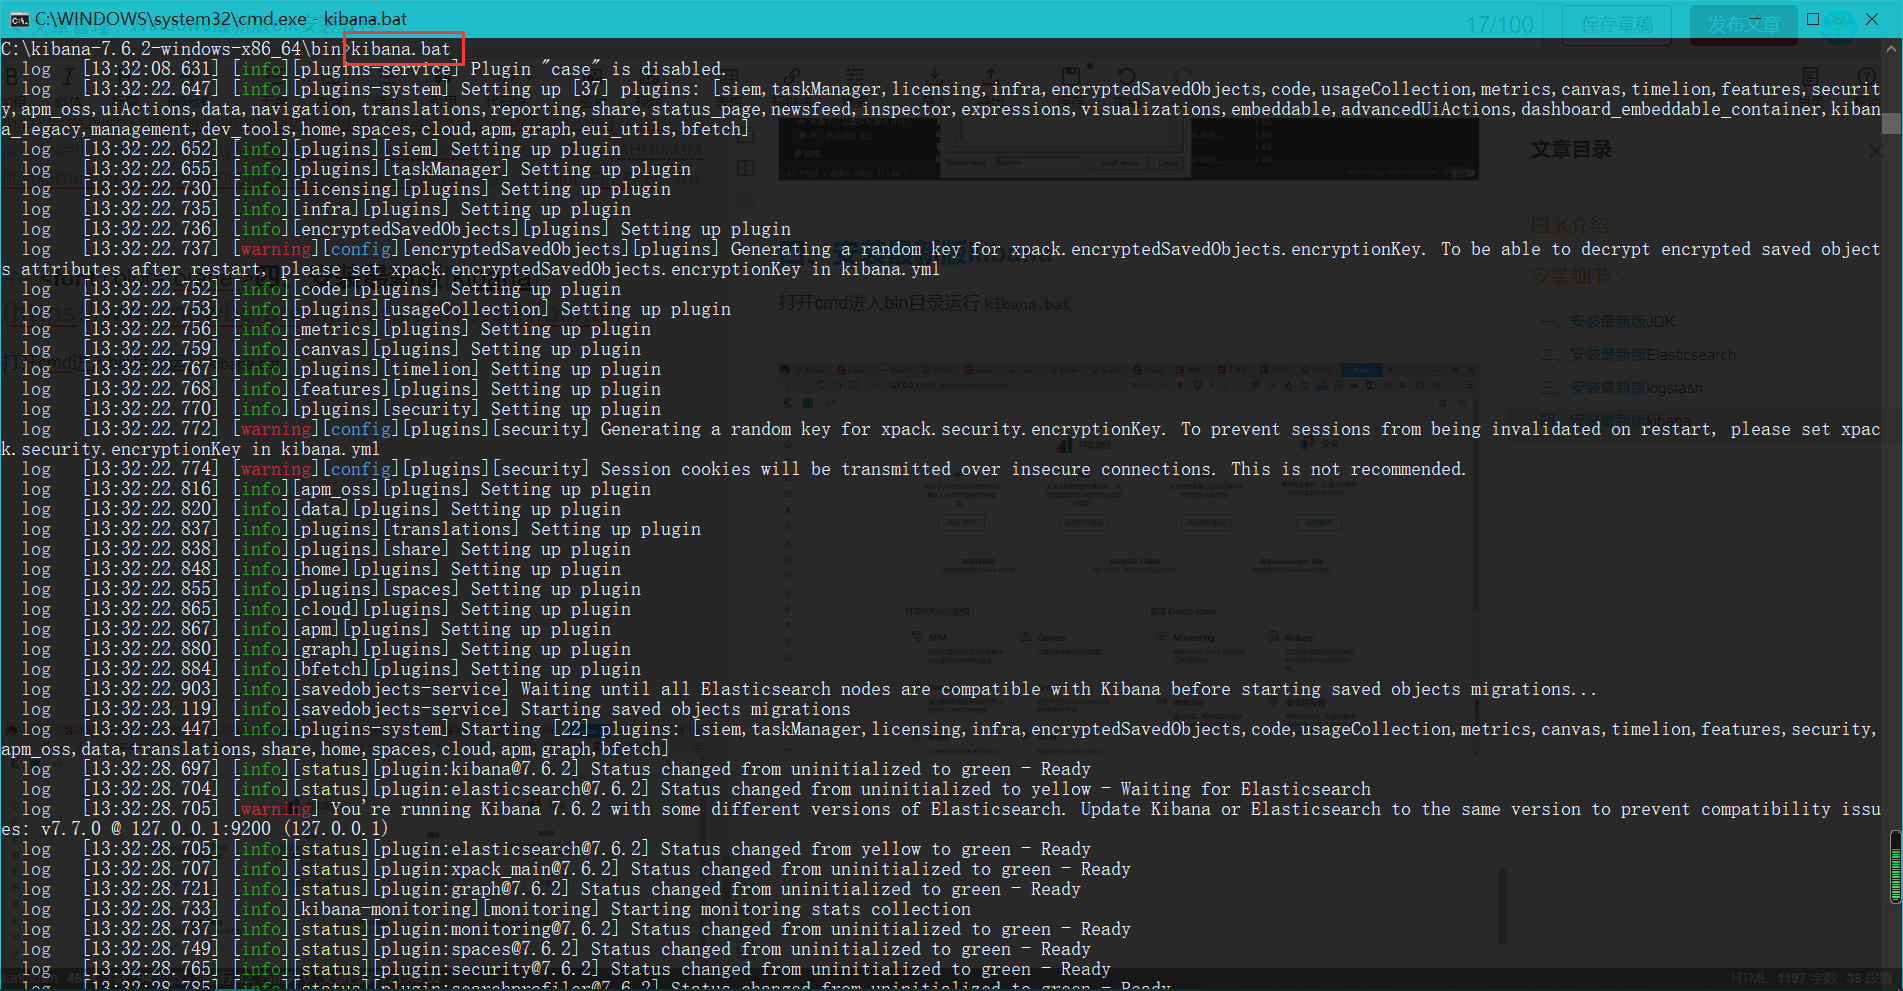1903x991 pixels.
Task: Click 'Waiting for Elasticsearch' status text
Action: [x=1245, y=789]
